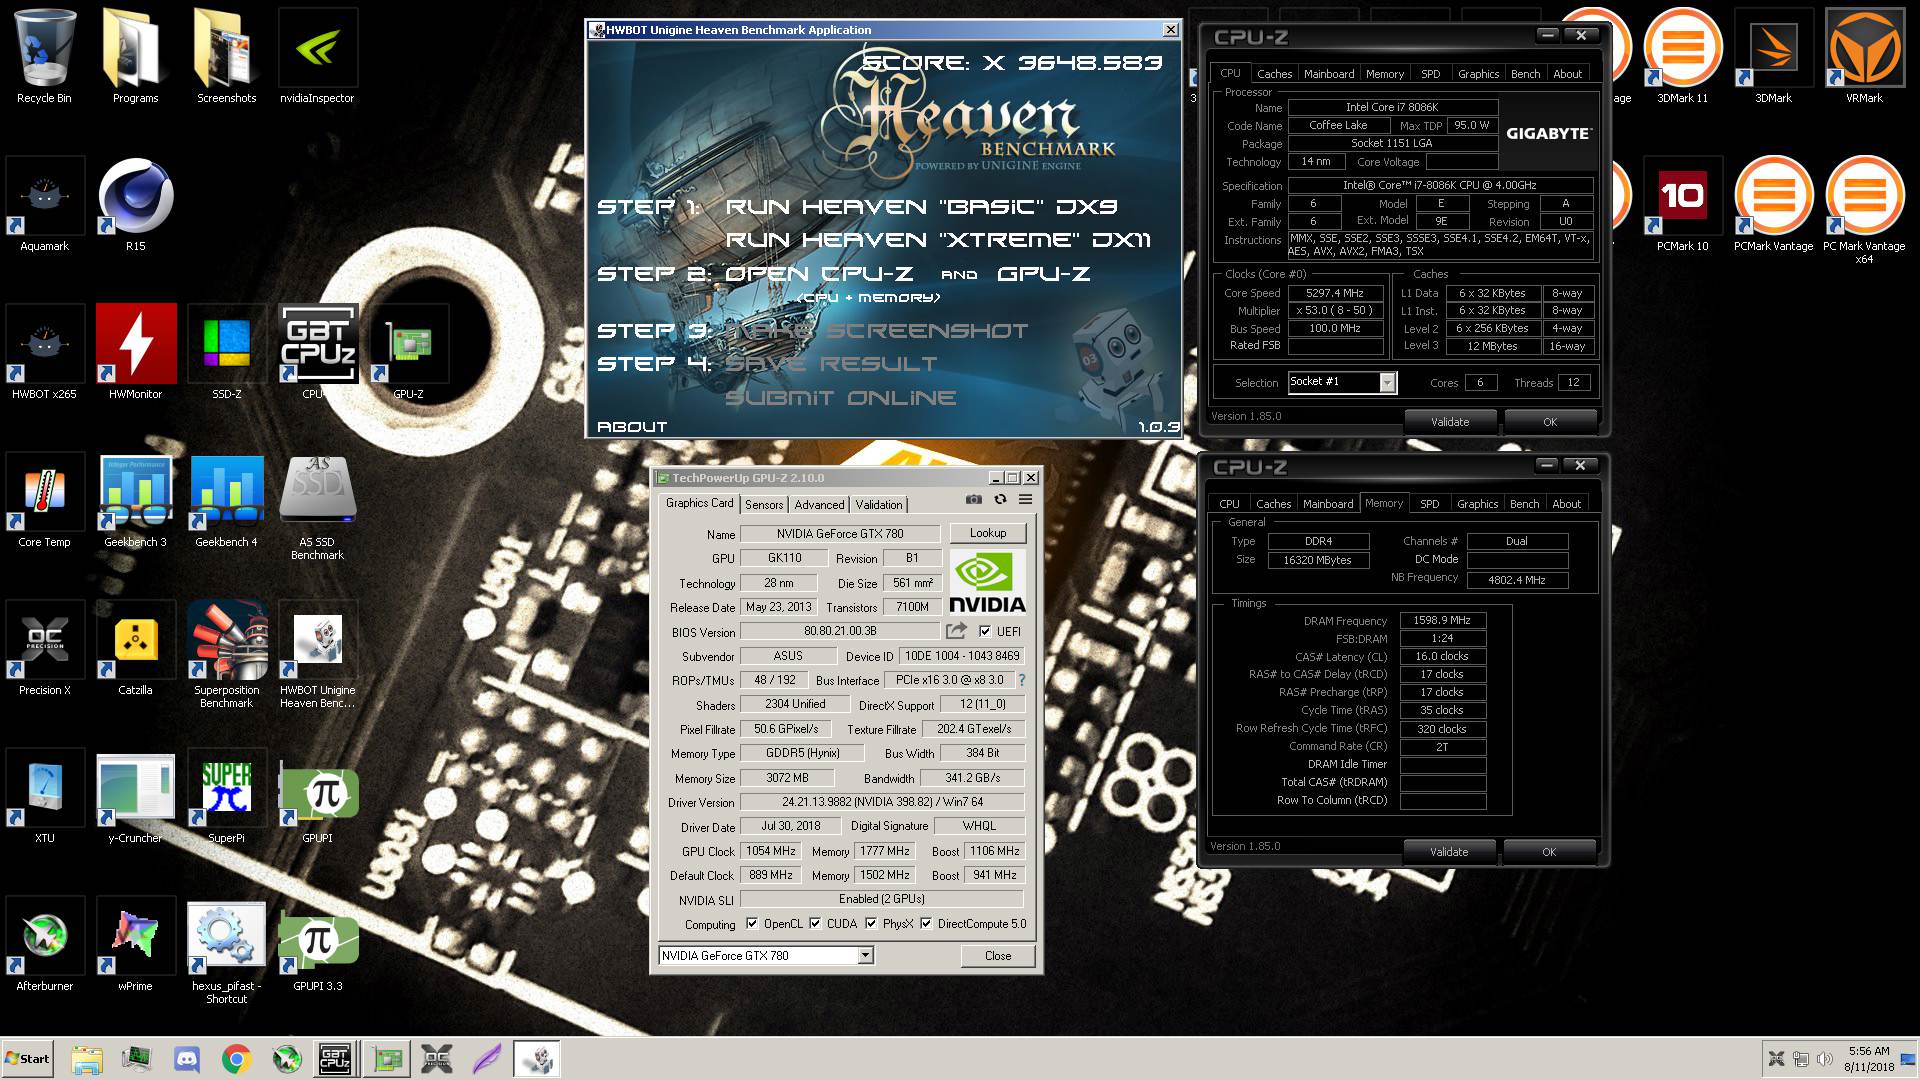Toggle the DirectCompute 5.0 checkbox
This screenshot has height=1080, width=1920.
pos(926,924)
